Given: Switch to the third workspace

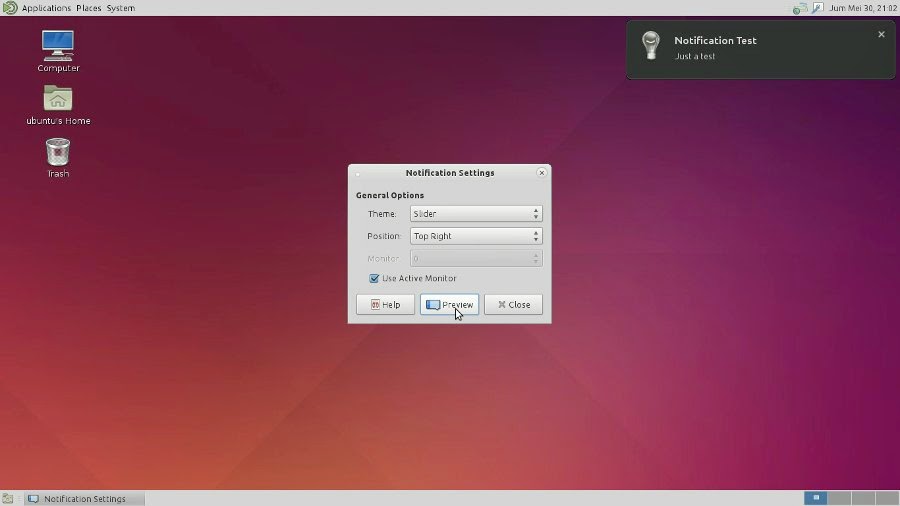Looking at the screenshot, I should tap(863, 498).
